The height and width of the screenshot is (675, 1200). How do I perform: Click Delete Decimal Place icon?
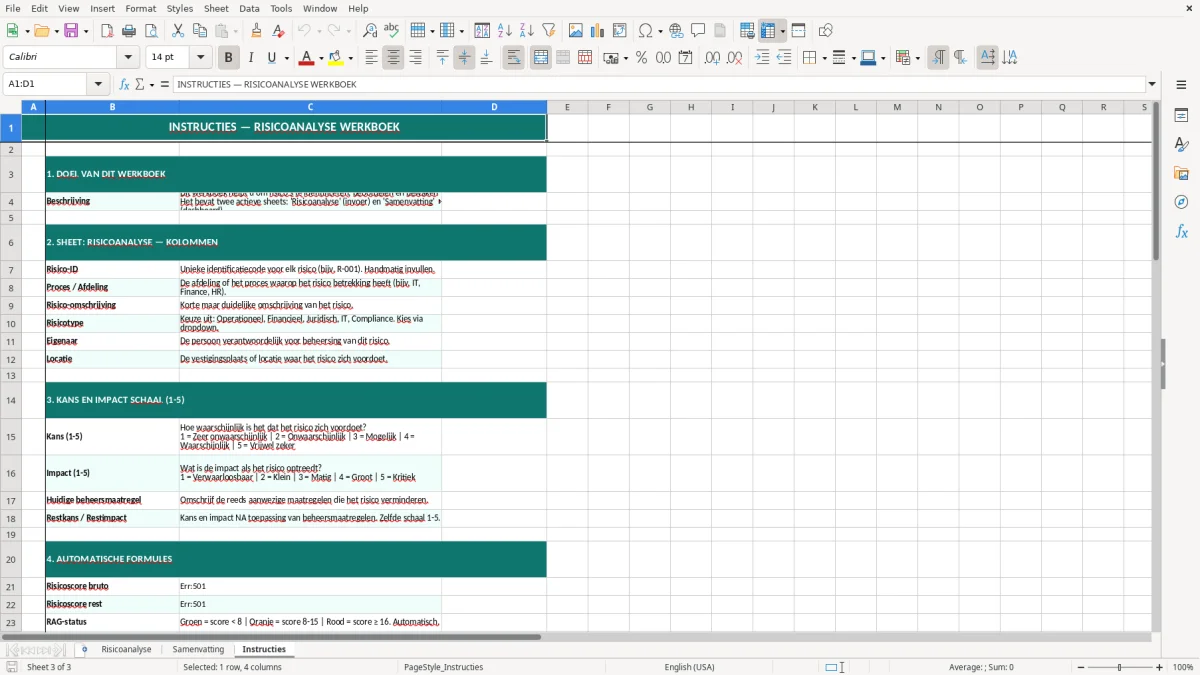pyautogui.click(x=734, y=58)
